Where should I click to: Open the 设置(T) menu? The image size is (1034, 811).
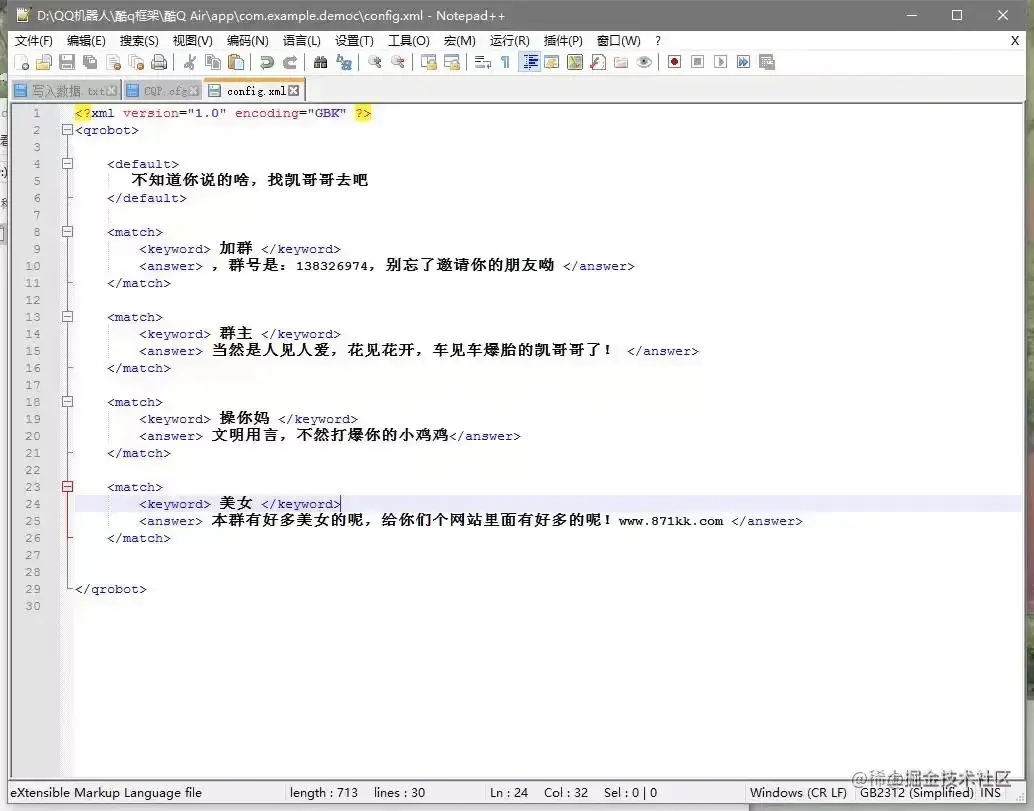[354, 41]
